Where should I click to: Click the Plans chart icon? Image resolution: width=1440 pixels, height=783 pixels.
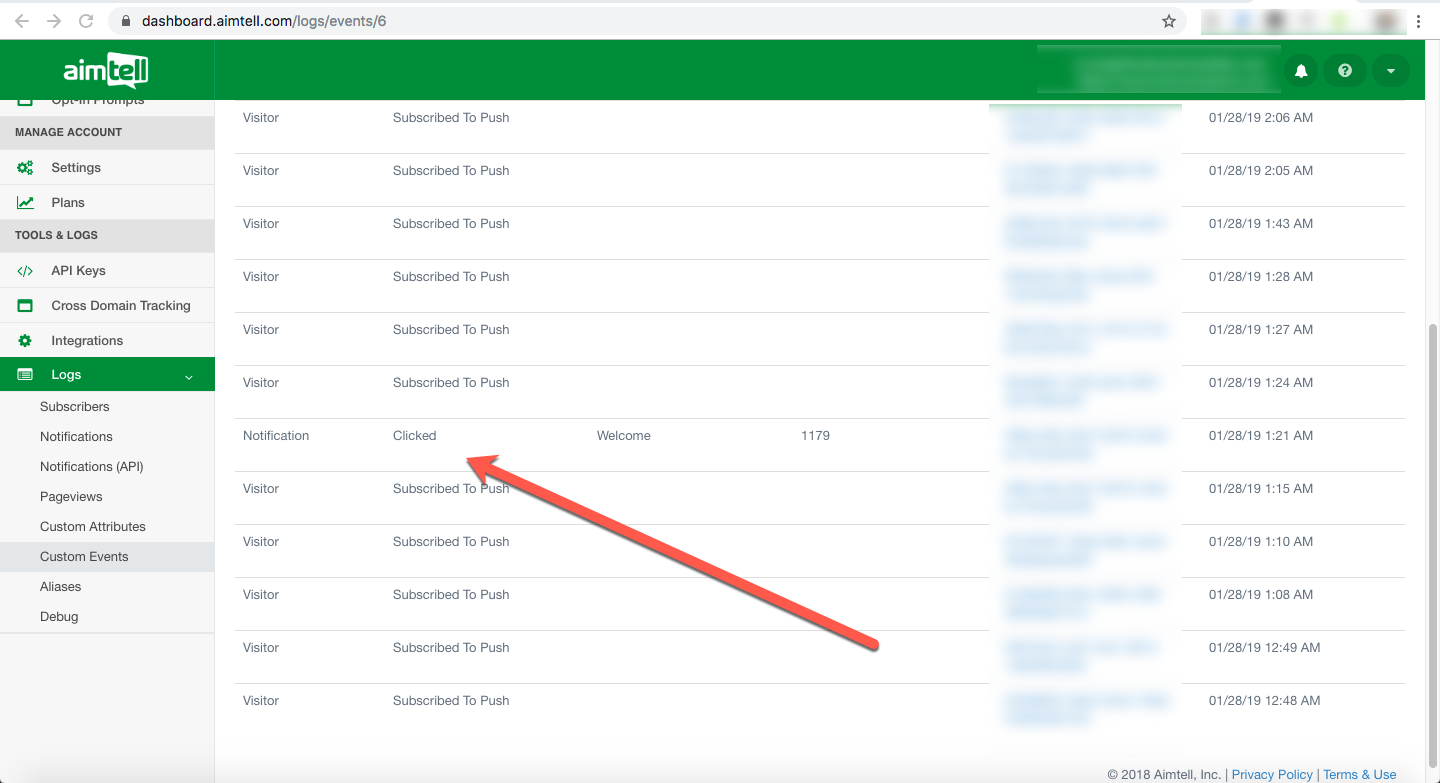click(x=25, y=203)
